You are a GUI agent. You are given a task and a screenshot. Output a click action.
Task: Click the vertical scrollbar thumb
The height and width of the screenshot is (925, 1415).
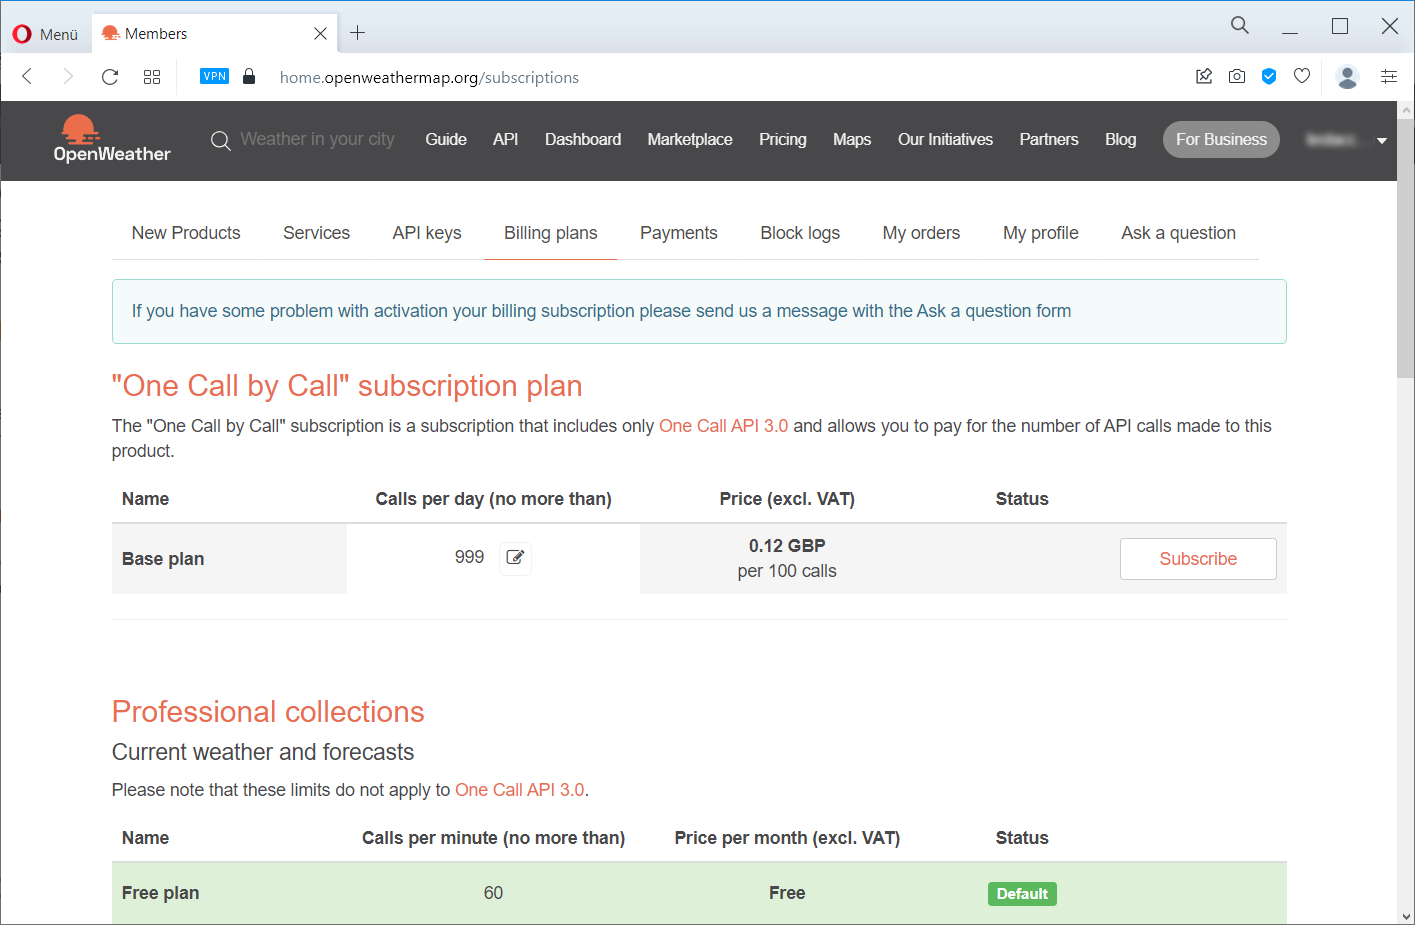point(1406,249)
